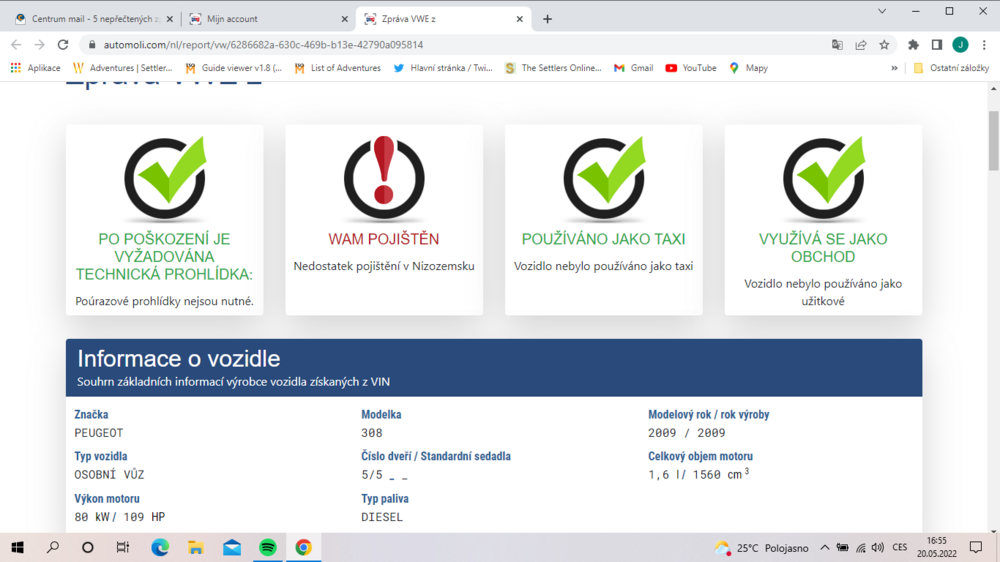Switch CES keyboard language indicator
The width and height of the screenshot is (1000, 562).
click(x=900, y=547)
